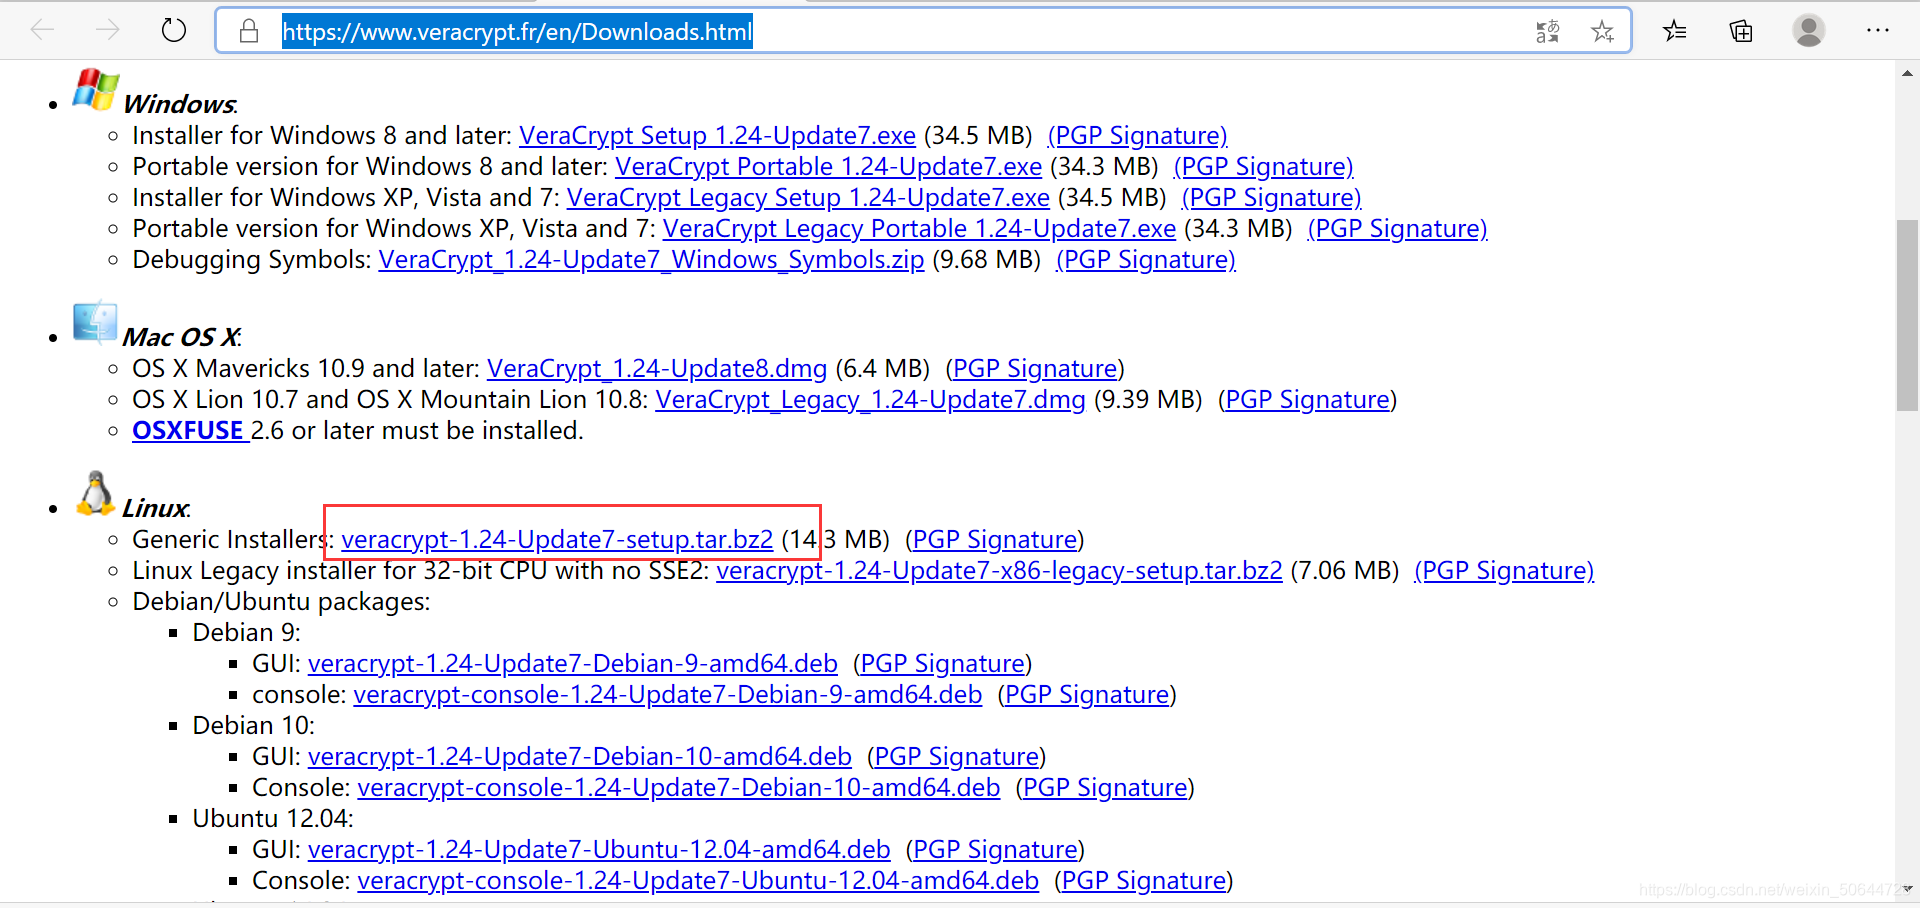
Task: Open PGP Signature for Debian 10 console
Action: click(x=1105, y=788)
